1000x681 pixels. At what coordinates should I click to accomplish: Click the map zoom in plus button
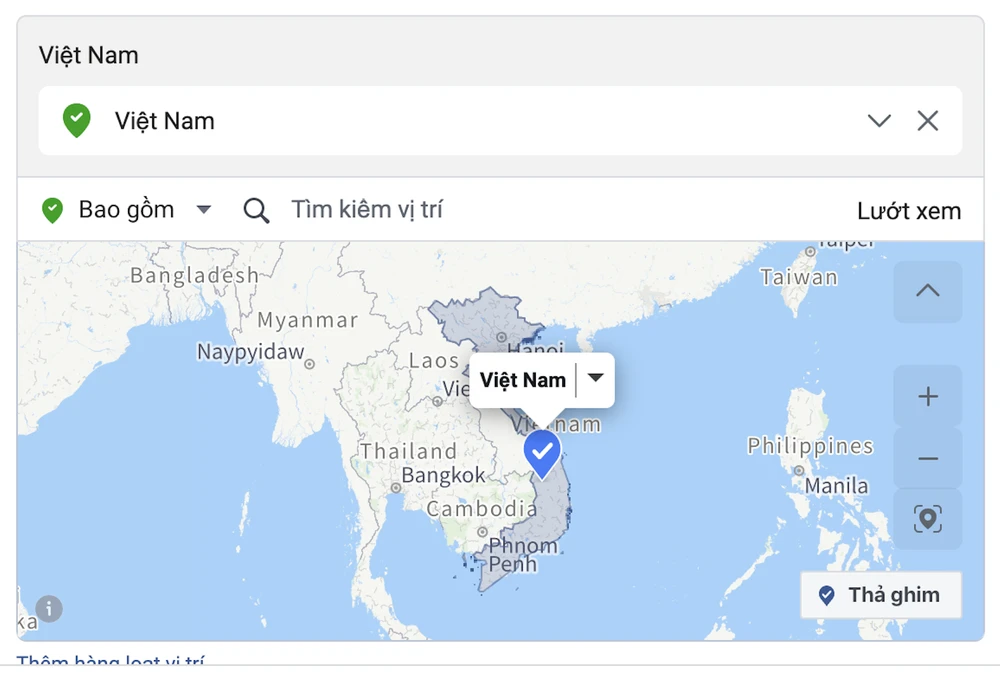(927, 396)
